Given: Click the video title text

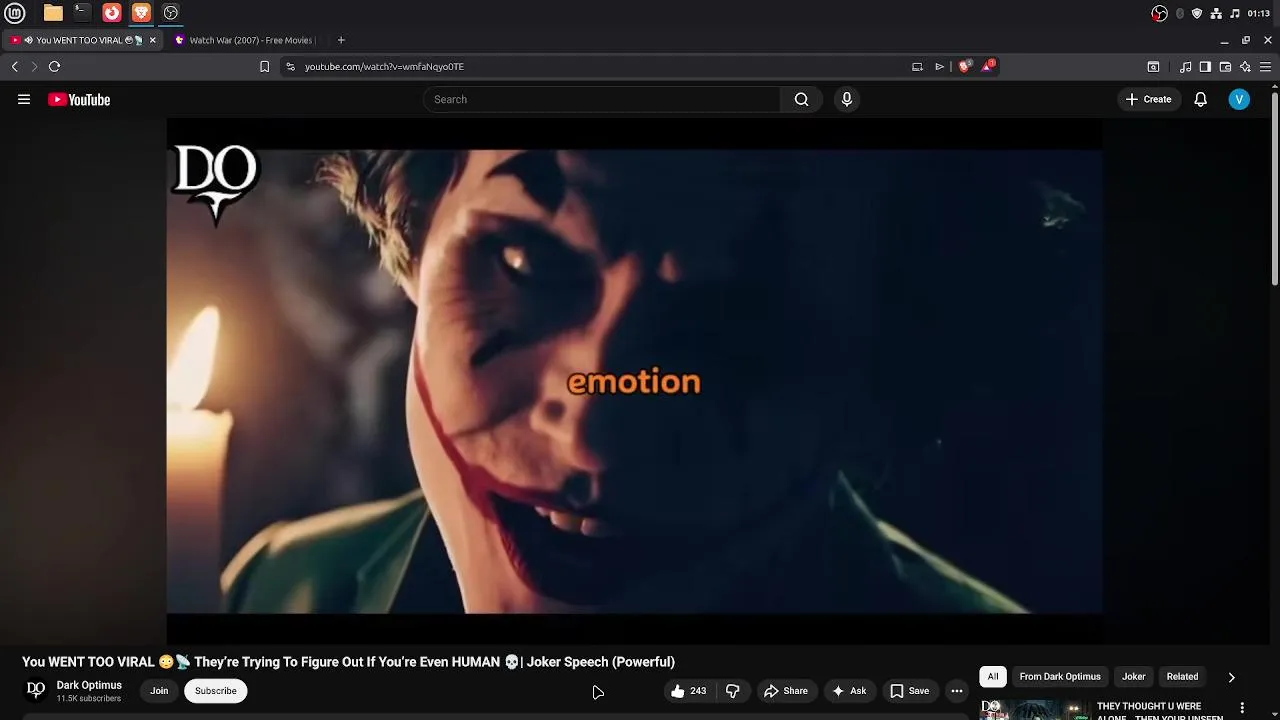Looking at the screenshot, I should point(348,662).
